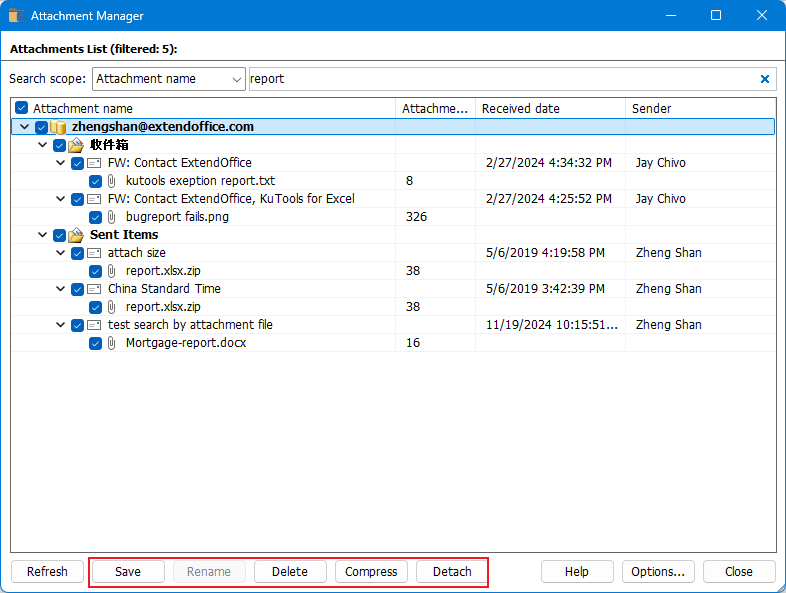Click the Detach button
Screen dimensions: 786x593
point(452,572)
